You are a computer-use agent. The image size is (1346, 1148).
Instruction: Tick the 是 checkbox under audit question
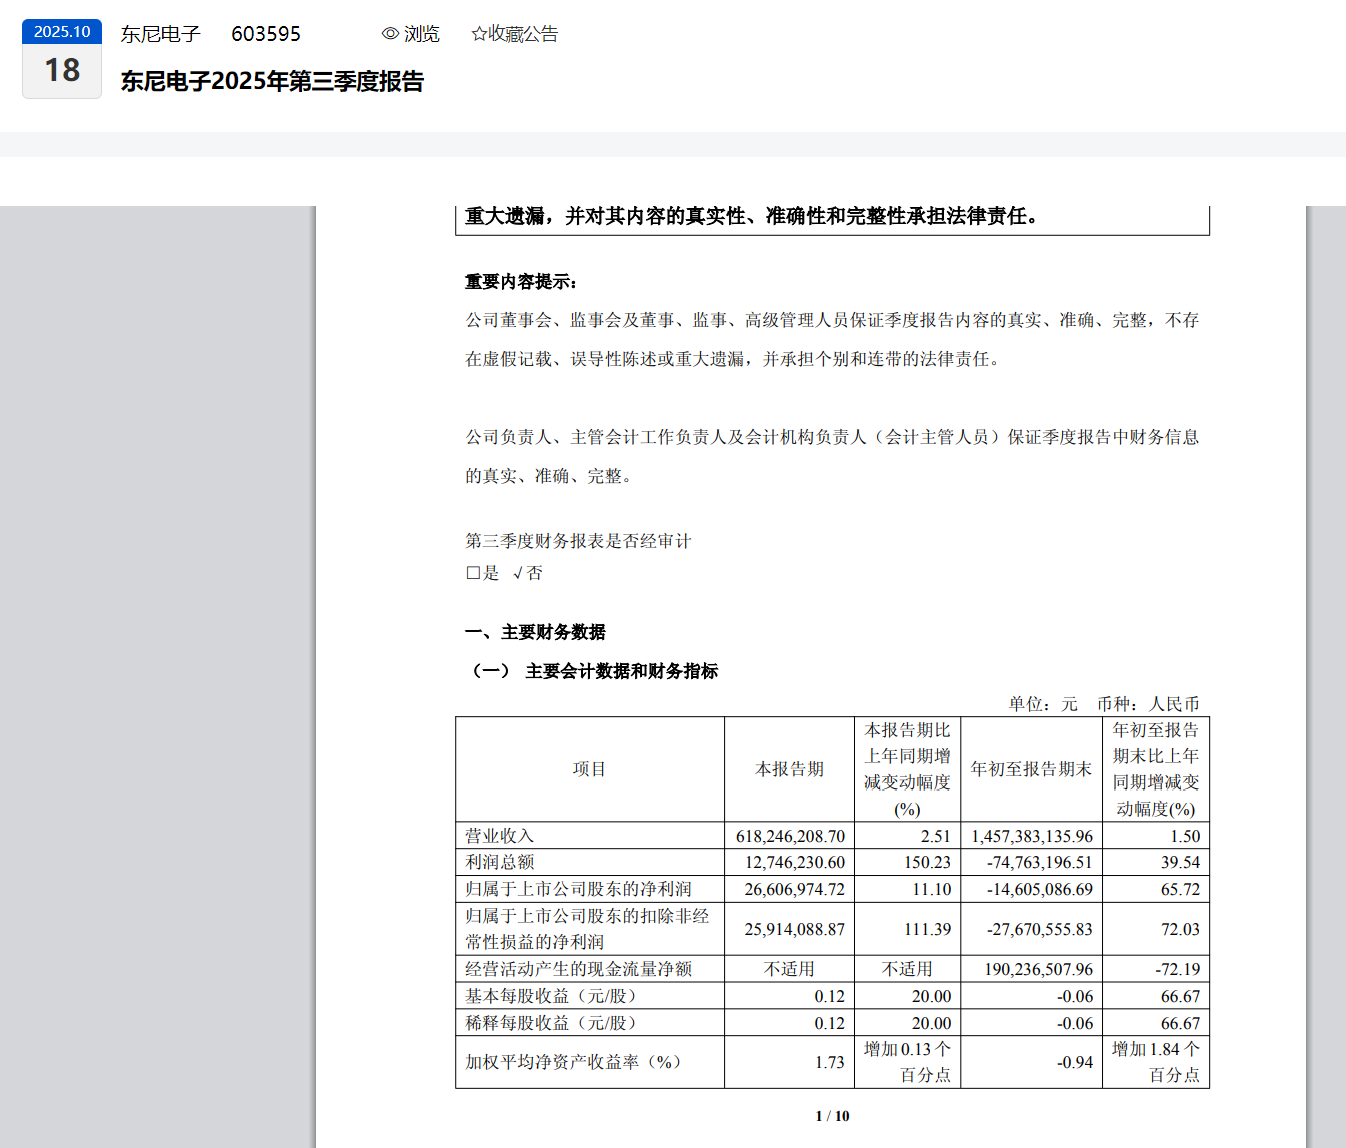[x=473, y=573]
